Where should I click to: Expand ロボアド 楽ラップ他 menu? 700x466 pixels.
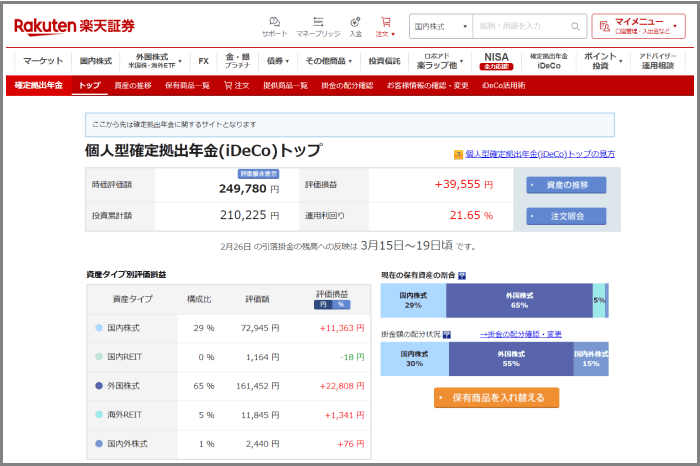tap(440, 61)
